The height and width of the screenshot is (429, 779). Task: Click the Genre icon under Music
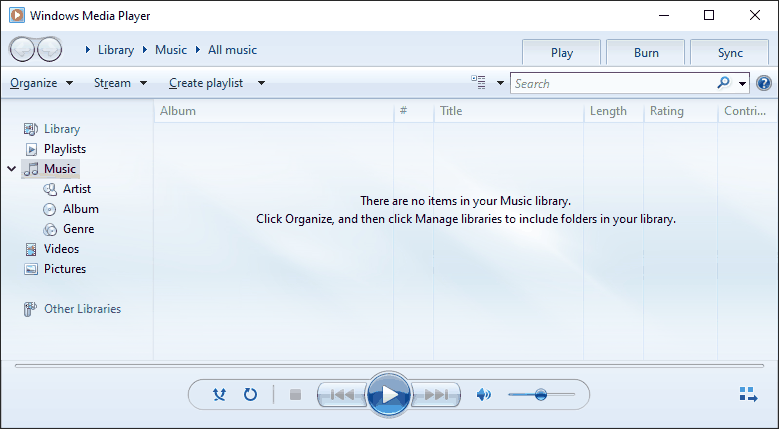[50, 229]
